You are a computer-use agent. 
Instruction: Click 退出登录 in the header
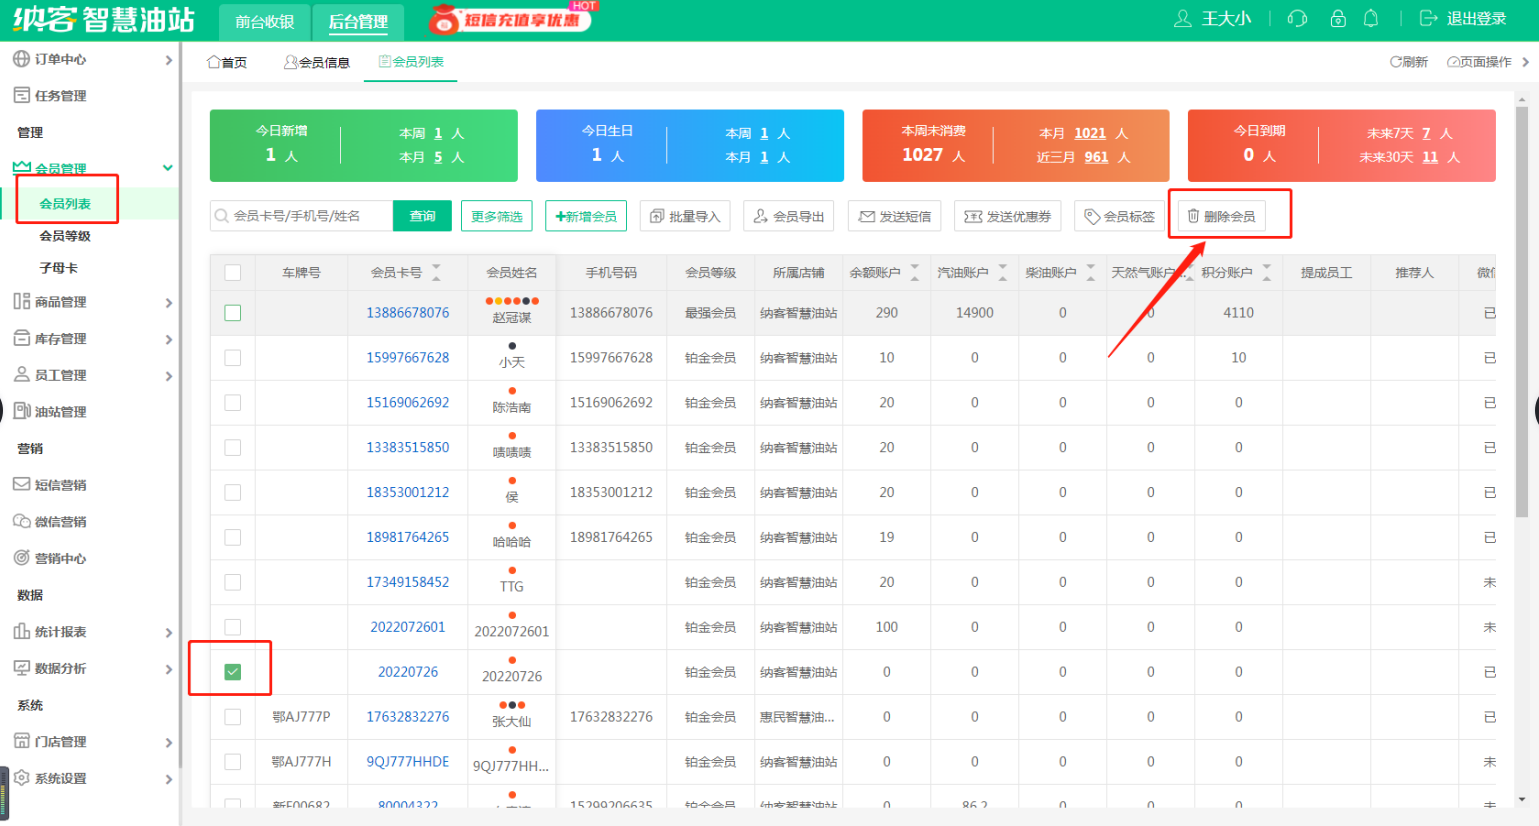(x=1463, y=19)
